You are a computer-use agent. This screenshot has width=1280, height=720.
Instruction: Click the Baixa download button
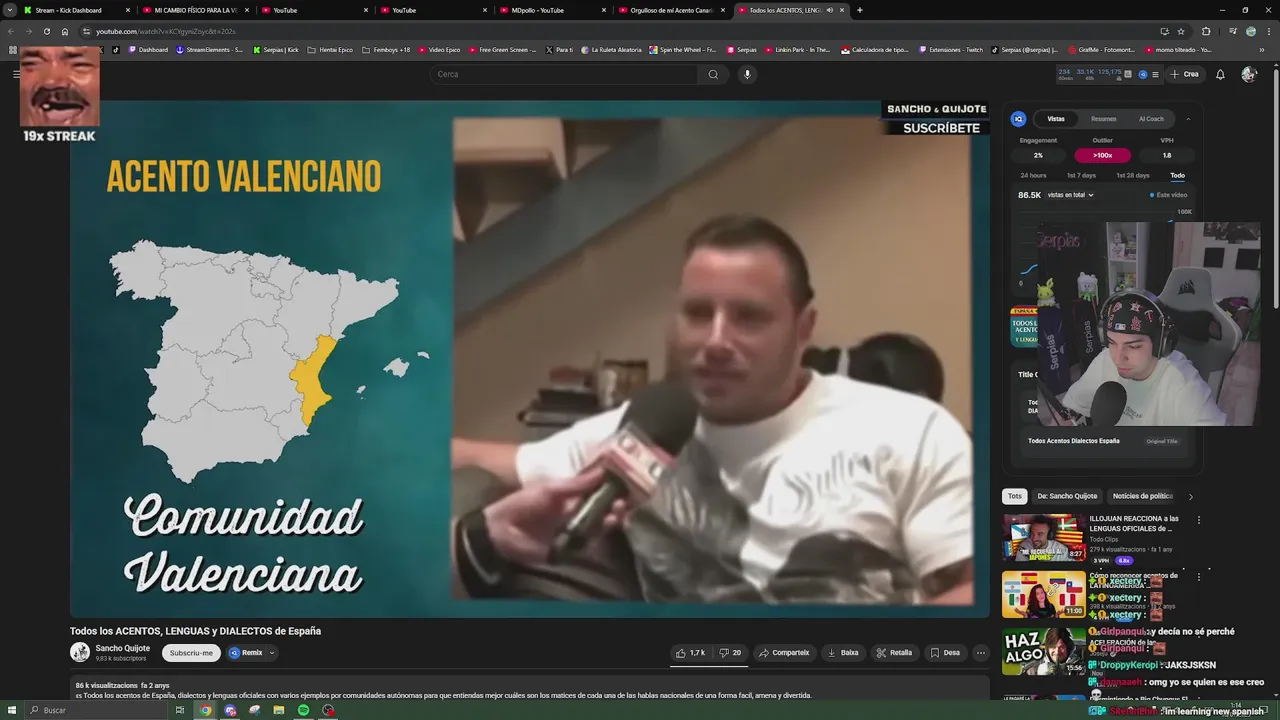point(843,653)
